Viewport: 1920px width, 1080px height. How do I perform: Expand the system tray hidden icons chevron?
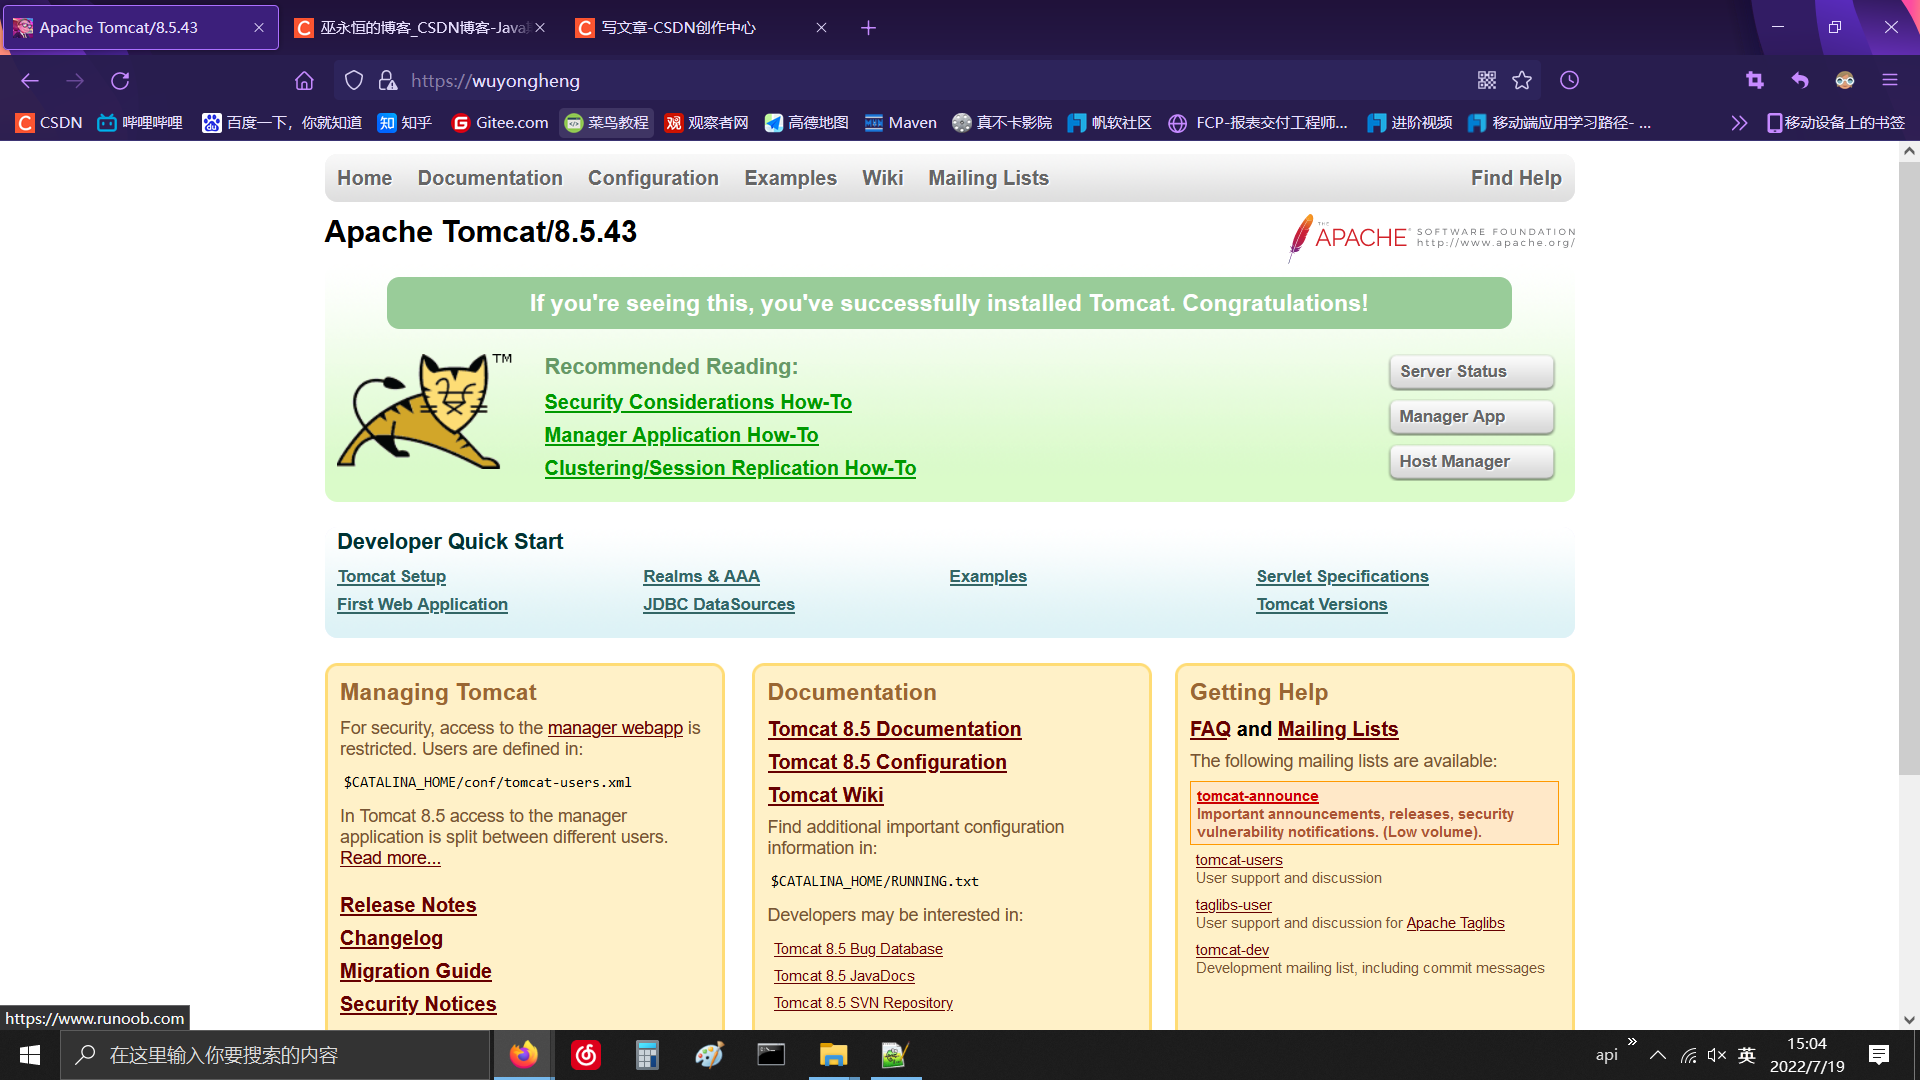point(1657,1055)
